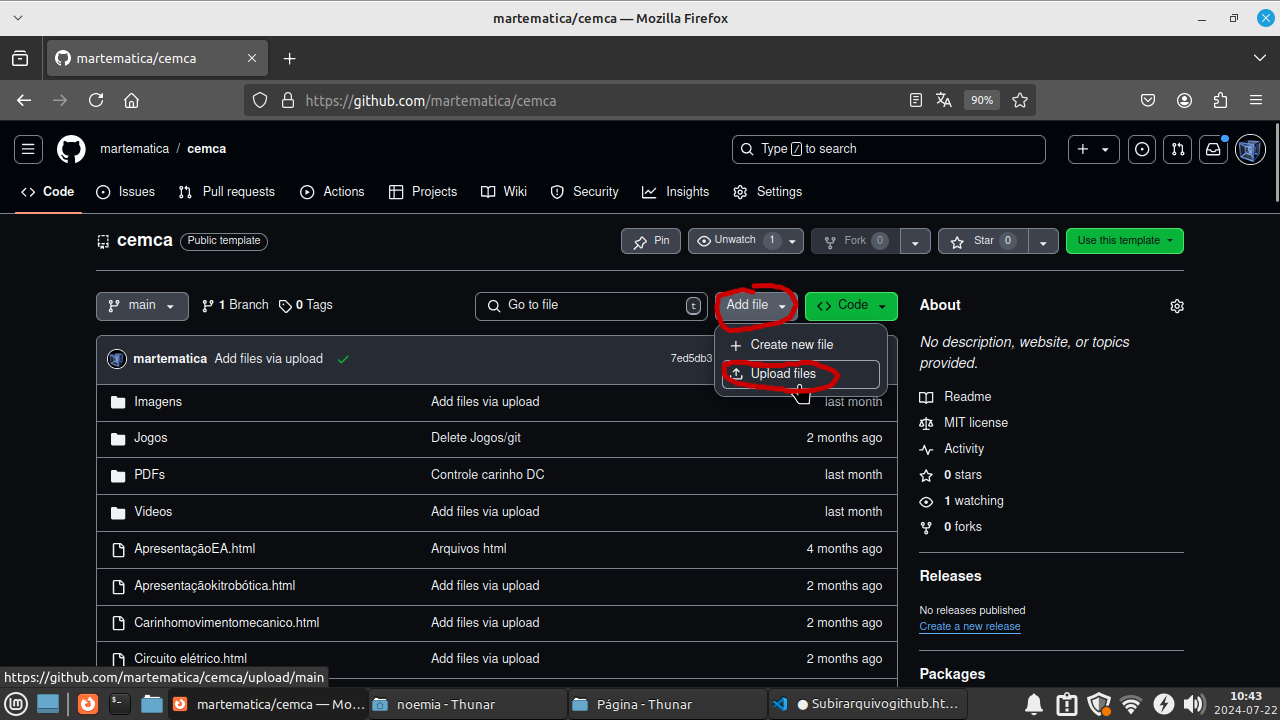Fork the cemca repository

[x=855, y=241]
